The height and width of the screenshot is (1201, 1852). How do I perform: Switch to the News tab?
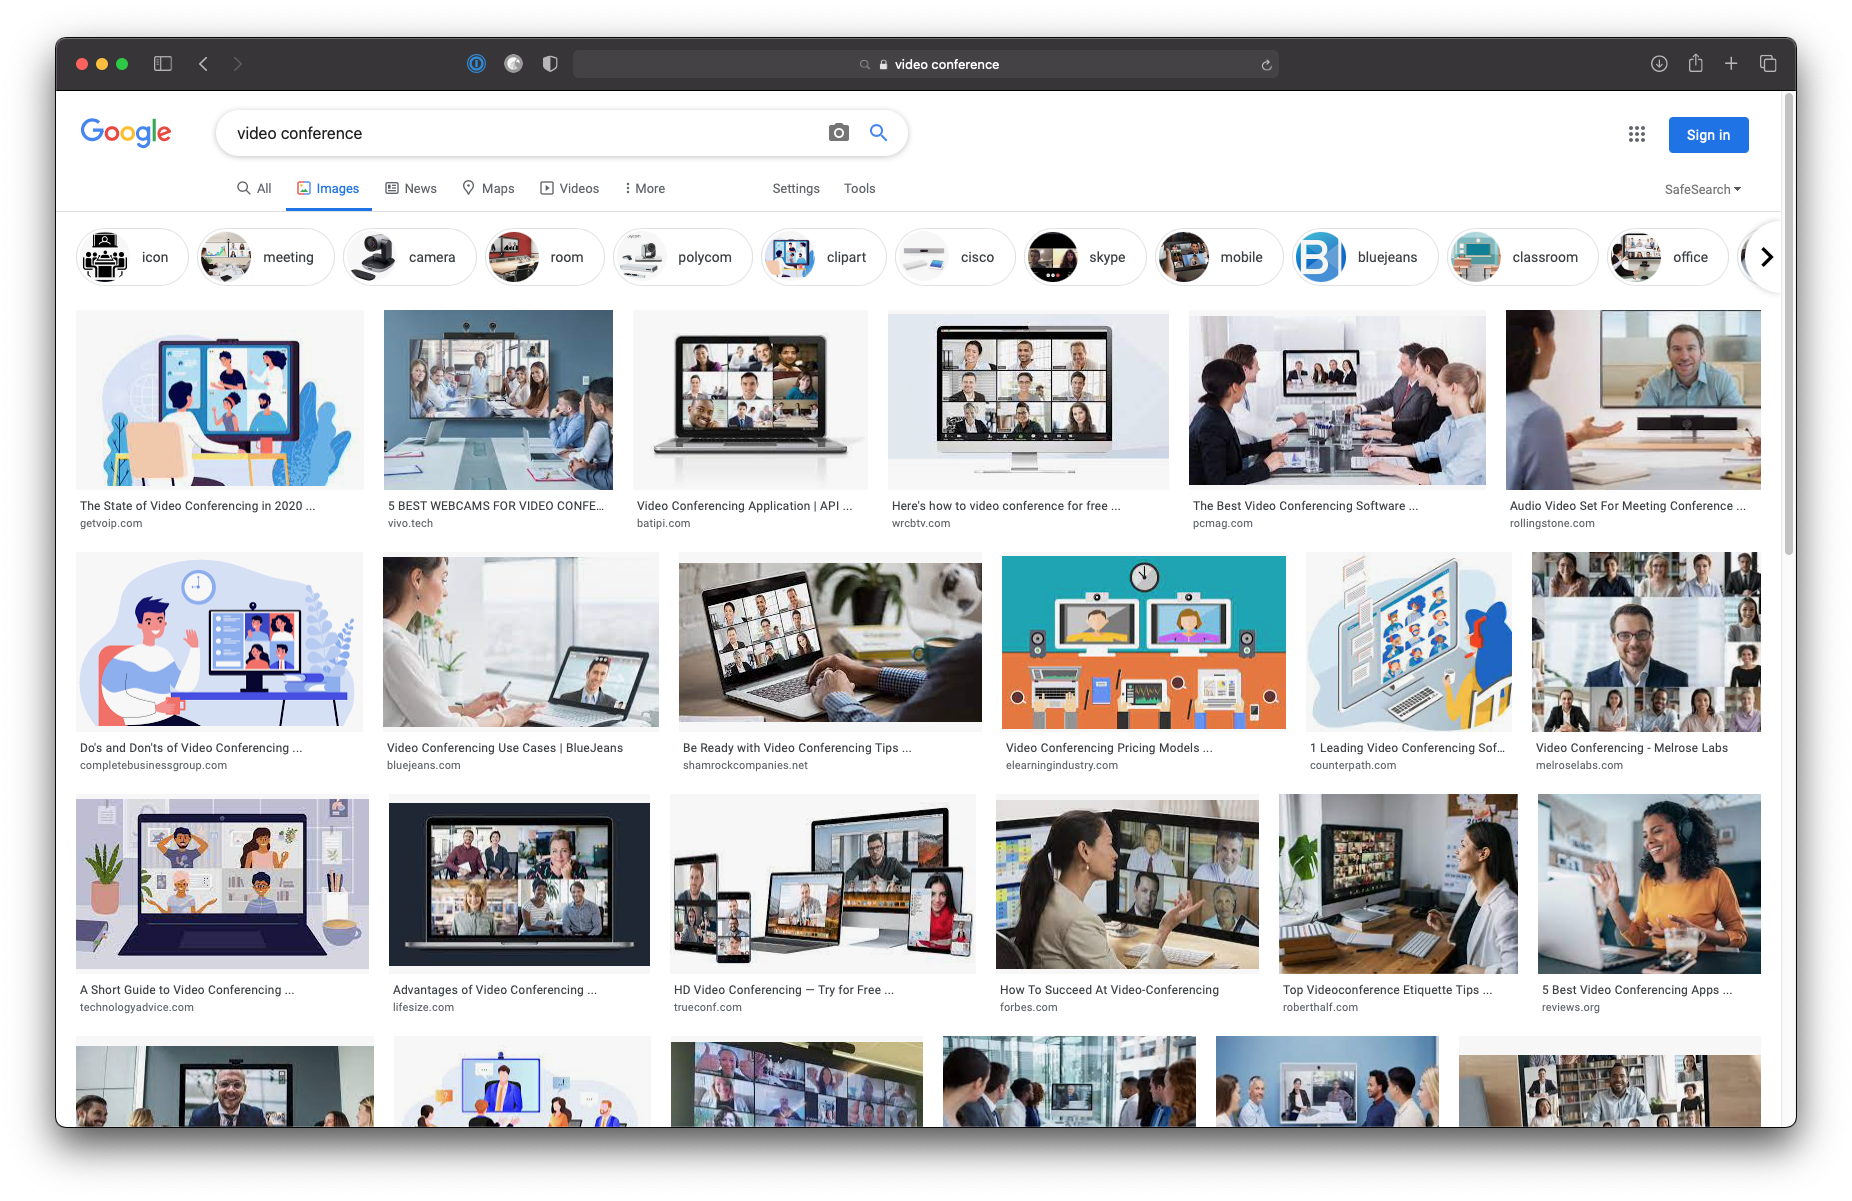point(411,188)
